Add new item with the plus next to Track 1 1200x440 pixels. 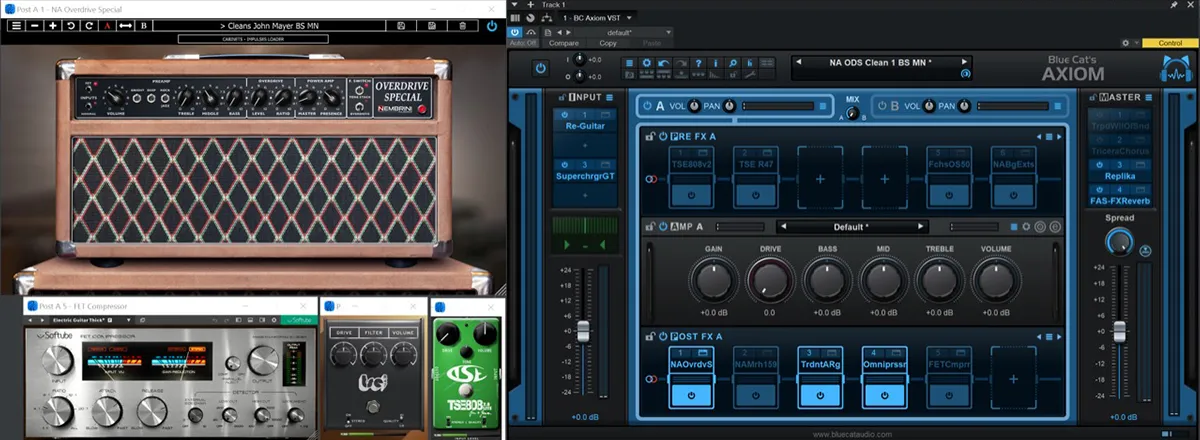531,5
